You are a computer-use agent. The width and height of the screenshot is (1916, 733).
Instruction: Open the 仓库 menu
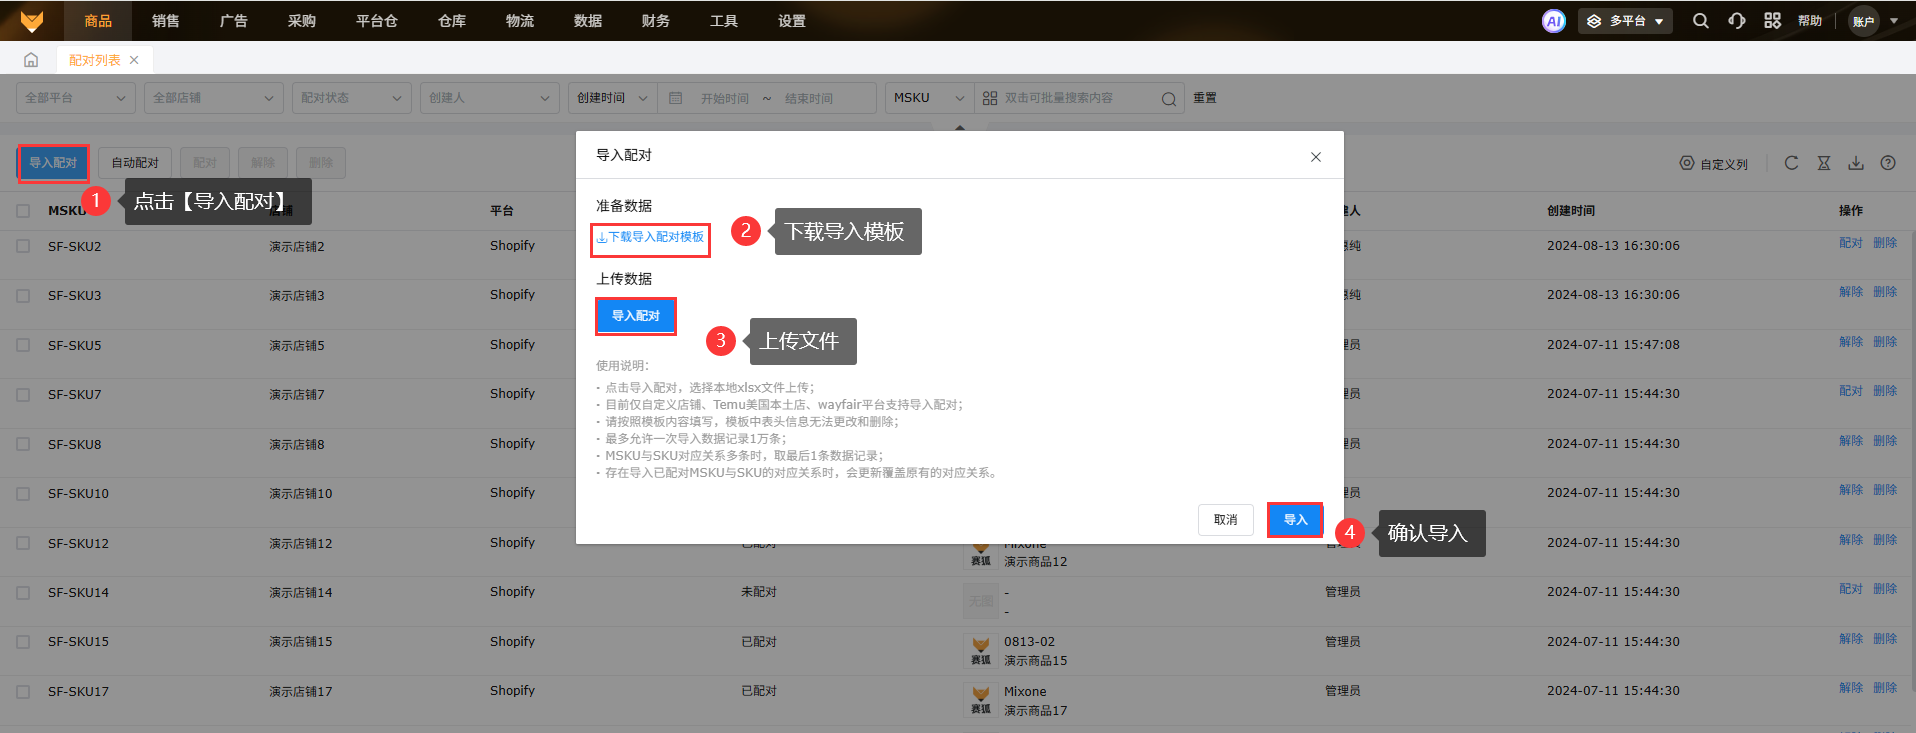(452, 21)
